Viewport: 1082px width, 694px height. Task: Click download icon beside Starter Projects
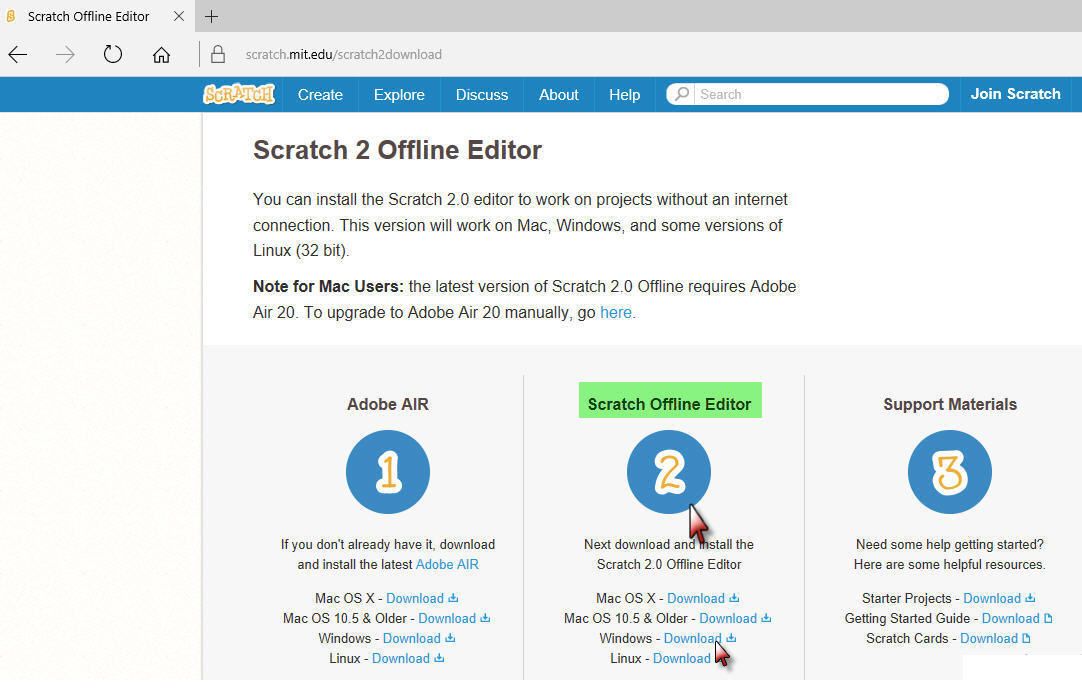[1030, 598]
